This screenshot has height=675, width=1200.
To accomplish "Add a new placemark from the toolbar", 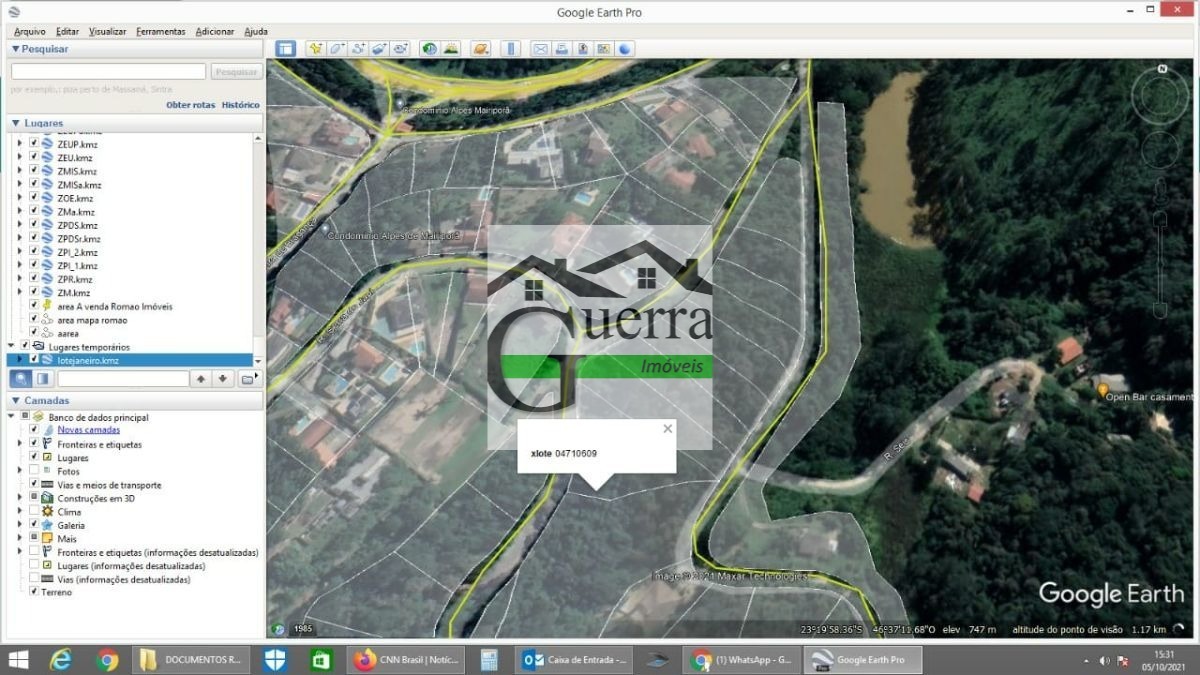I will click(x=315, y=48).
